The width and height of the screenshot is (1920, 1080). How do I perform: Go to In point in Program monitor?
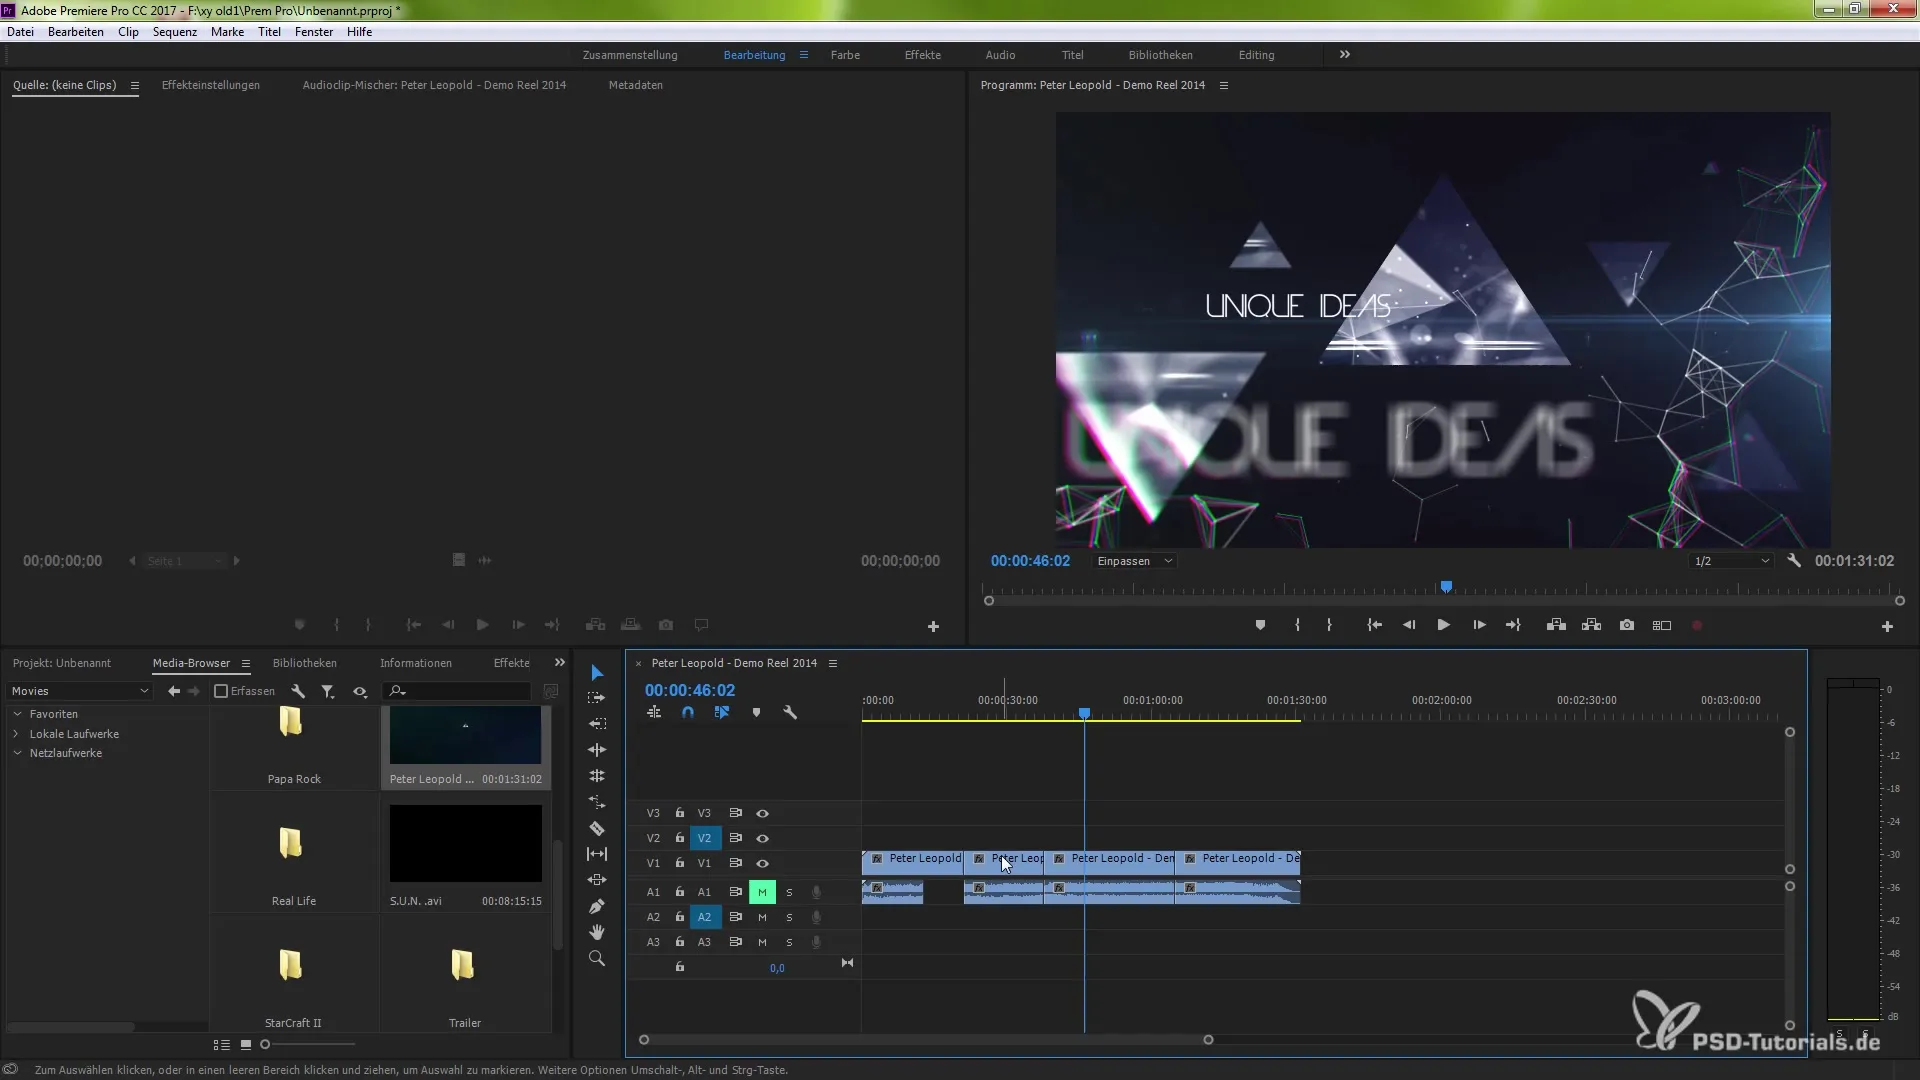coord(1375,625)
